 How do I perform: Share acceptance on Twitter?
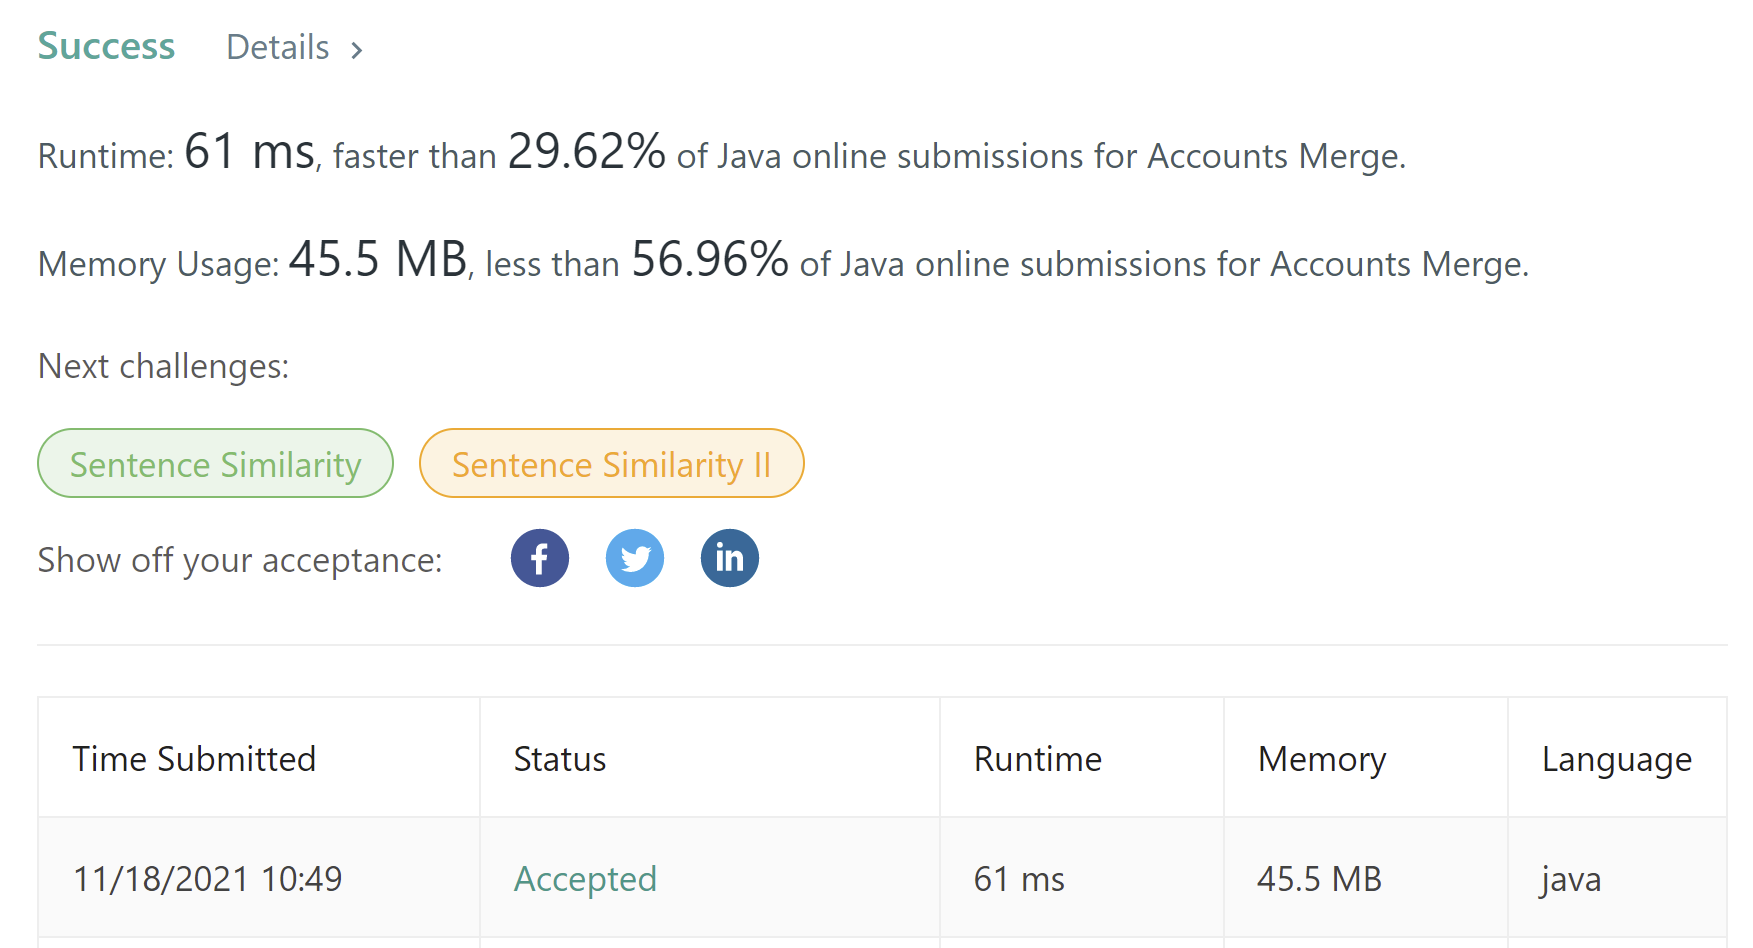click(x=635, y=558)
